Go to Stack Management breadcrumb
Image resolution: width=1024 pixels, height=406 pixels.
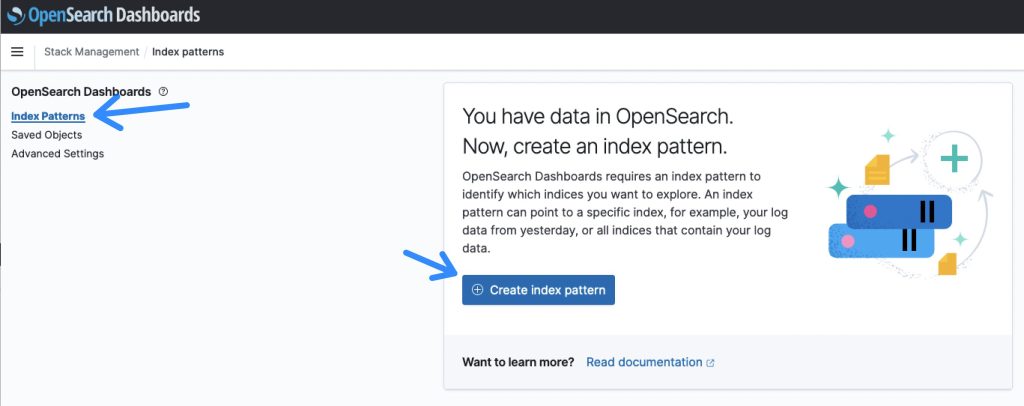[x=91, y=52]
